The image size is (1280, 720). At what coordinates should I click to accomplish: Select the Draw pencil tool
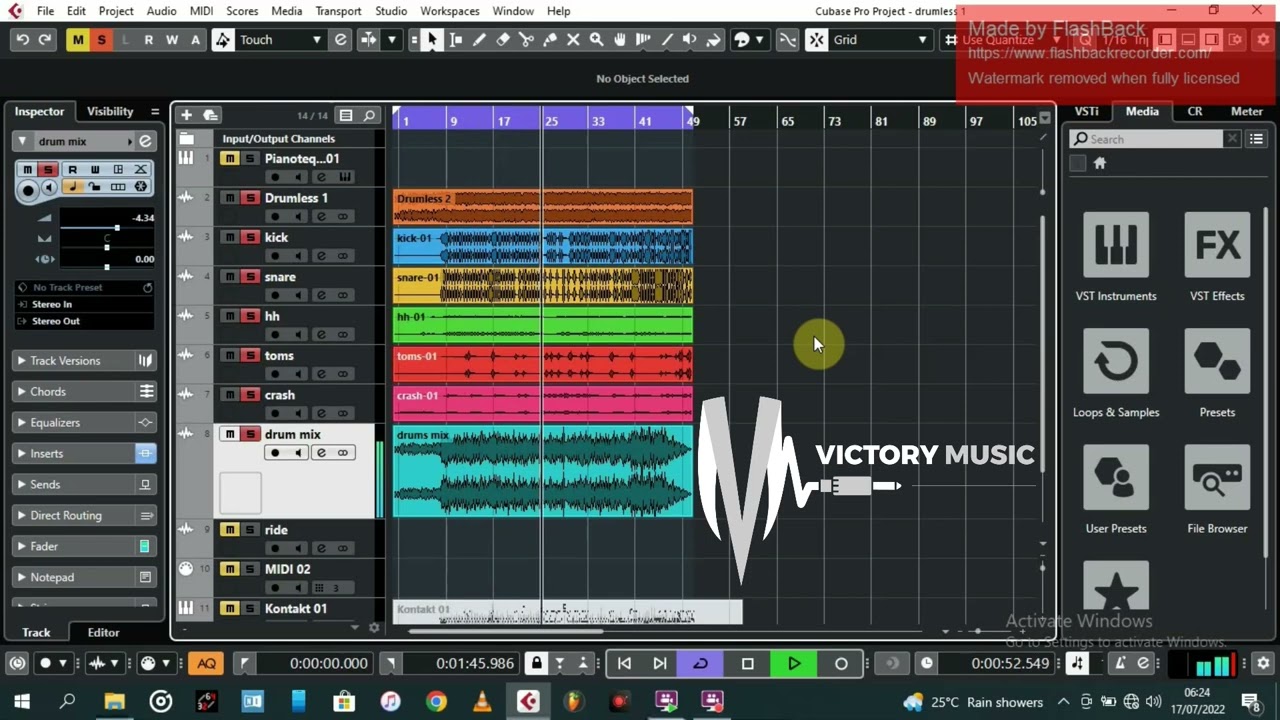479,40
